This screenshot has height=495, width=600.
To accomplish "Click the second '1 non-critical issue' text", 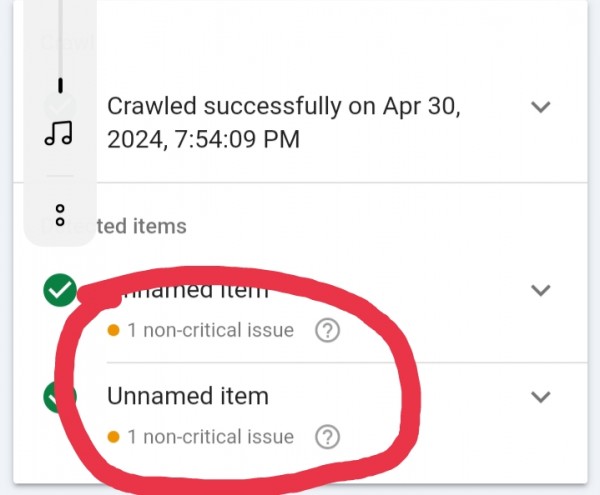I will [x=210, y=436].
